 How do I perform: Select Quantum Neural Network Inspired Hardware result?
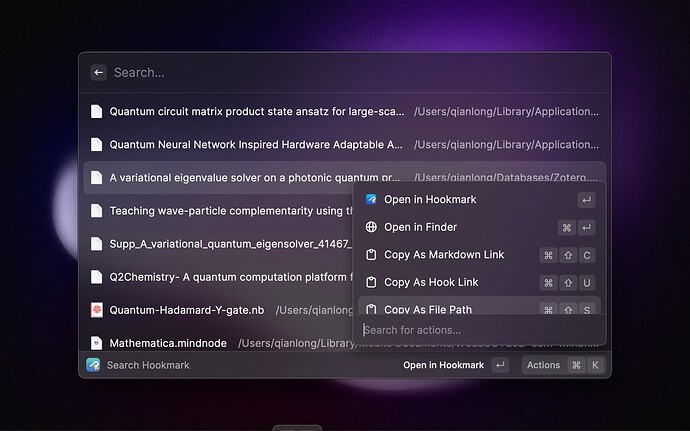pos(345,144)
